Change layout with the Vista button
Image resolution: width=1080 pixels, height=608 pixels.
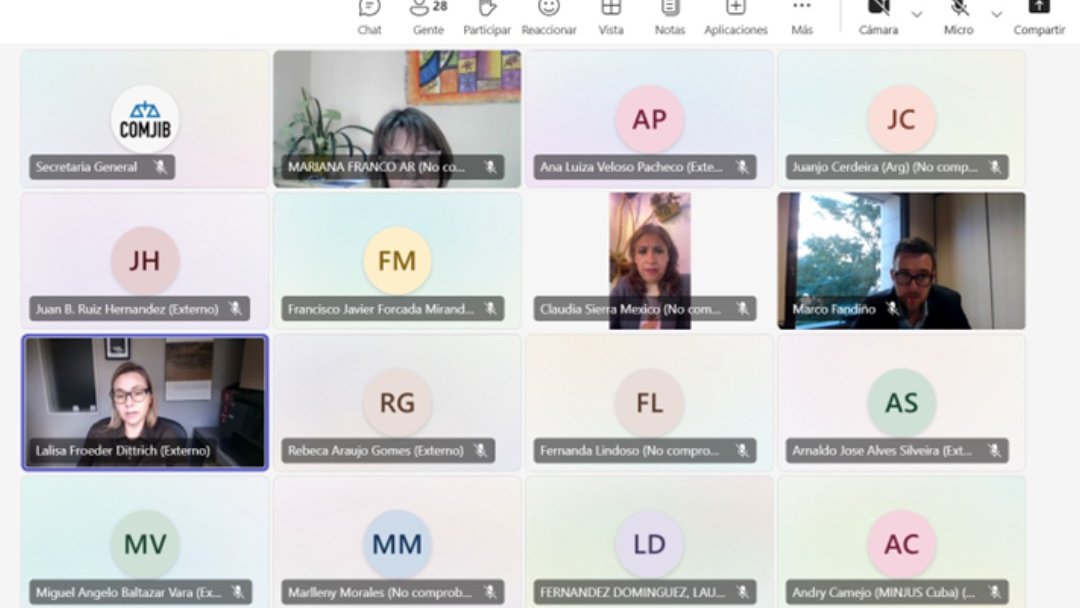tap(611, 17)
